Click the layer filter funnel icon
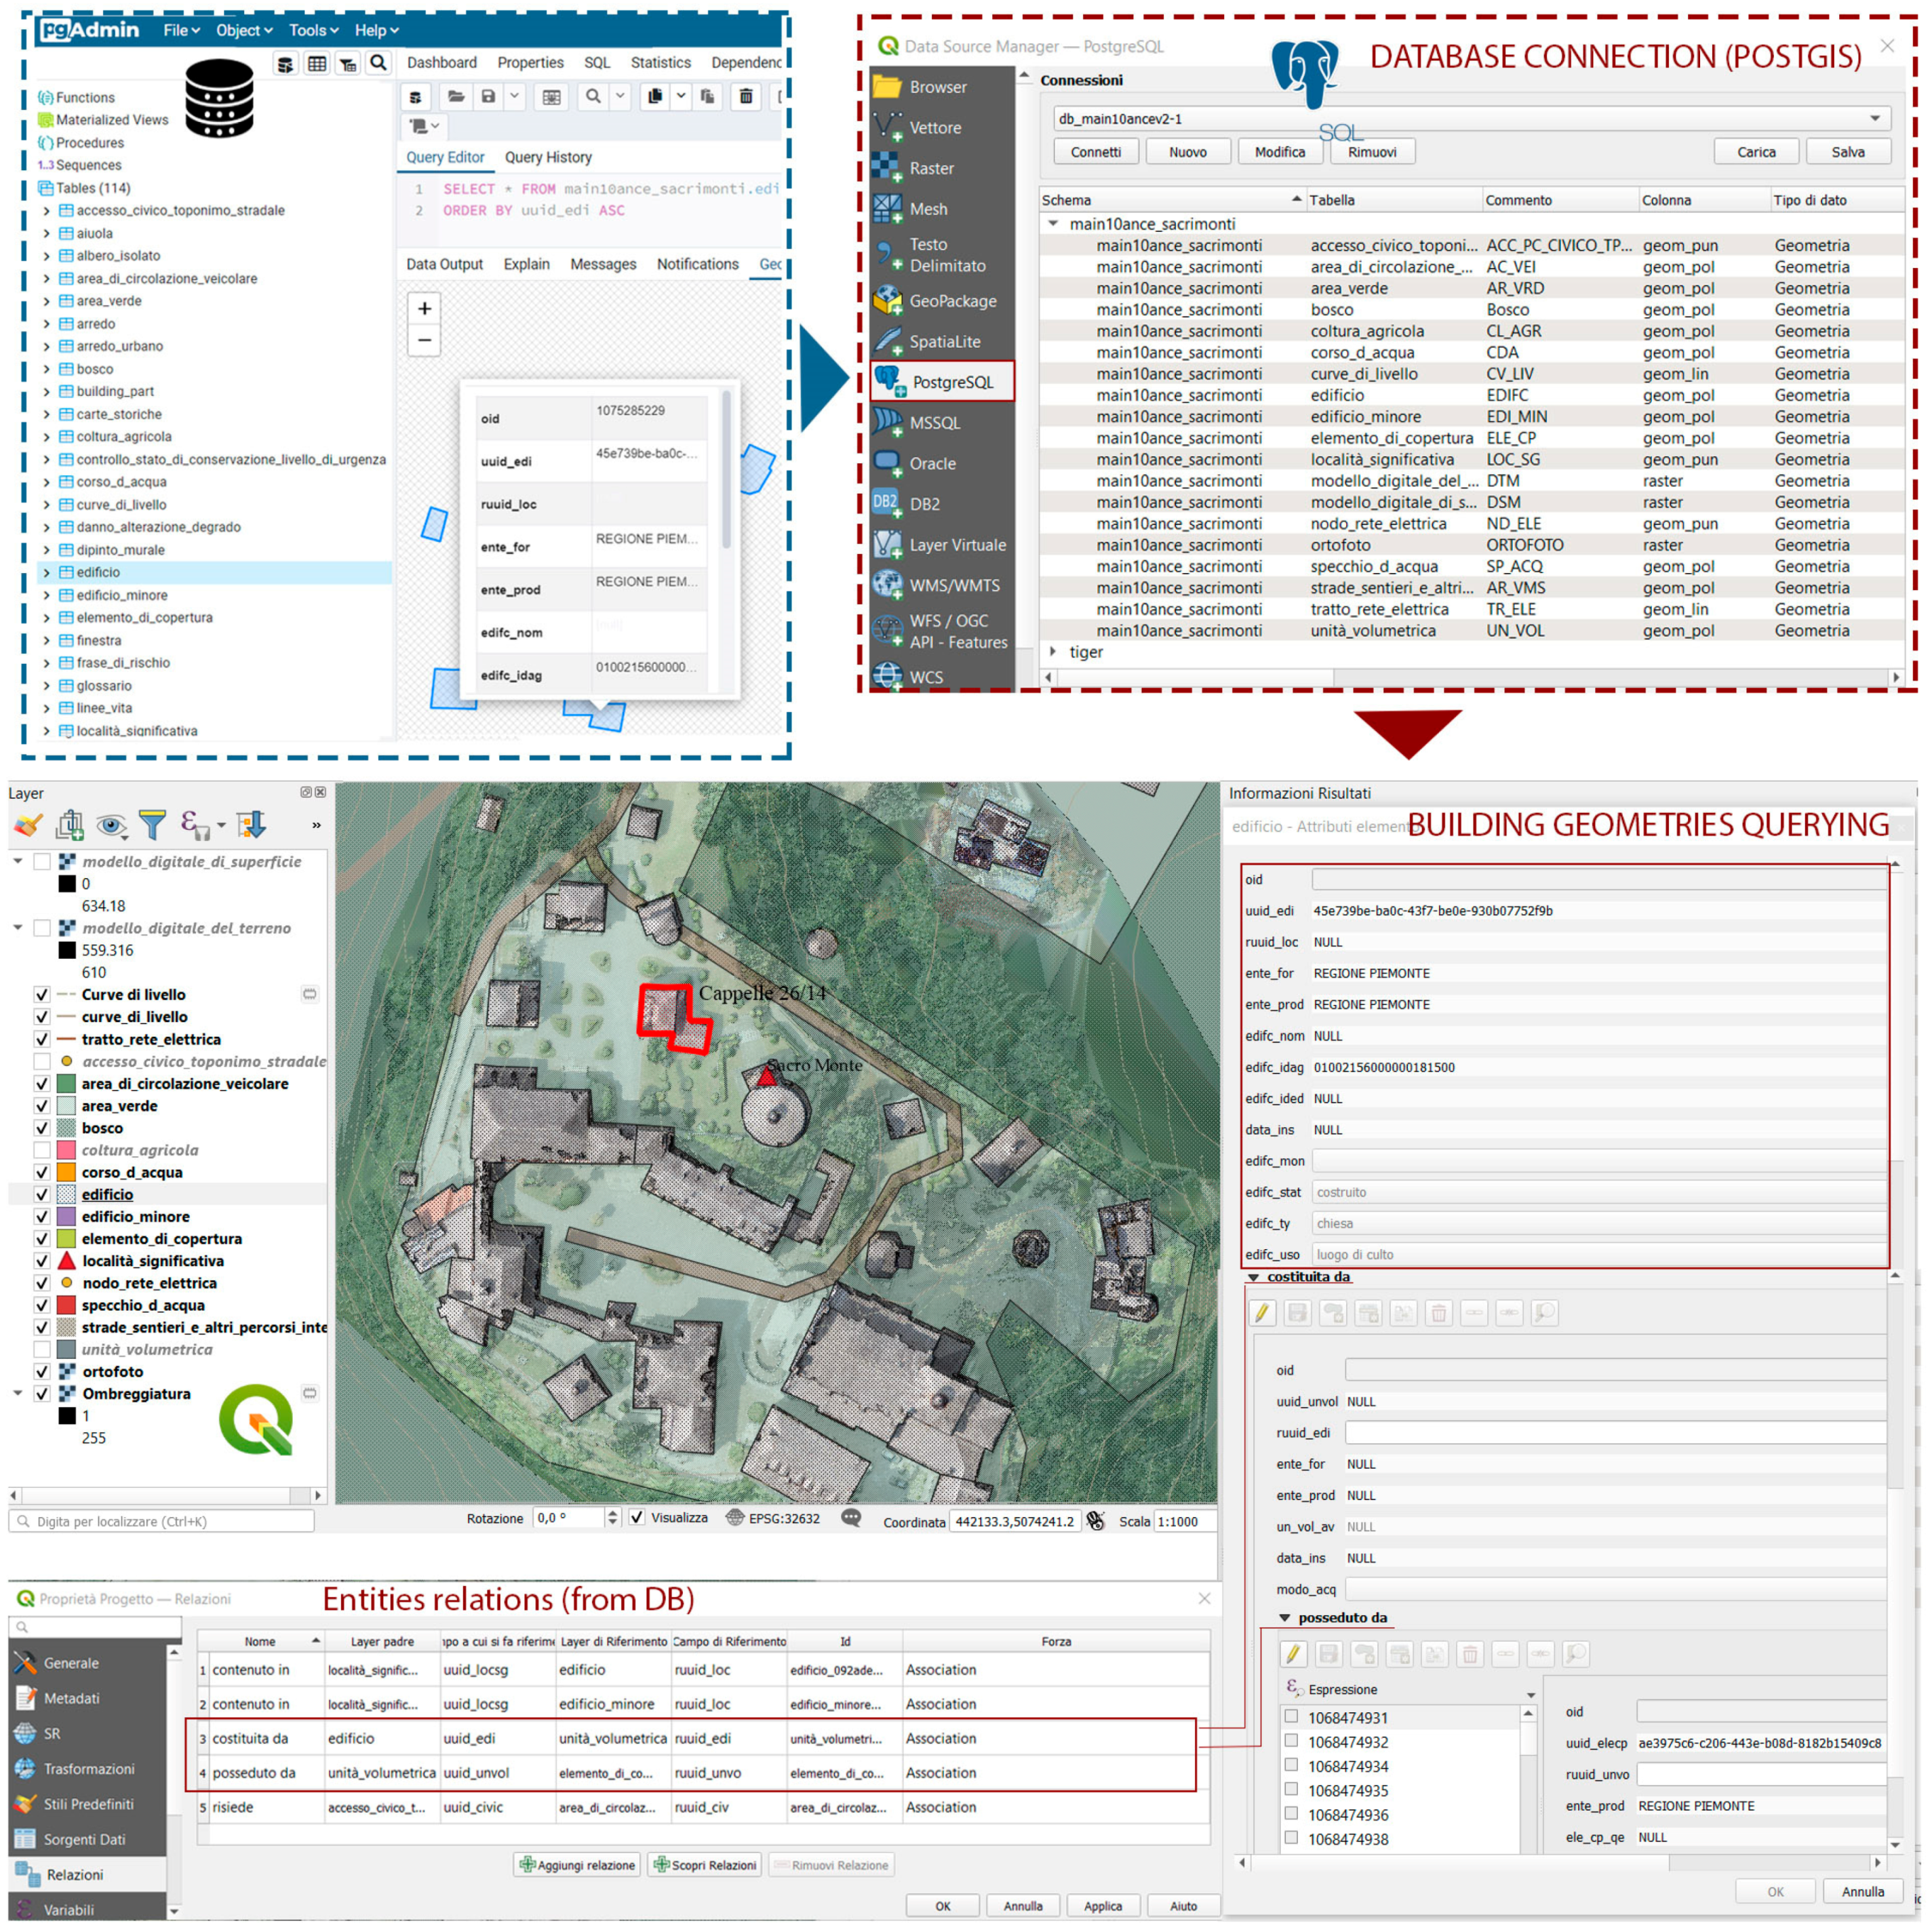 pyautogui.click(x=153, y=825)
